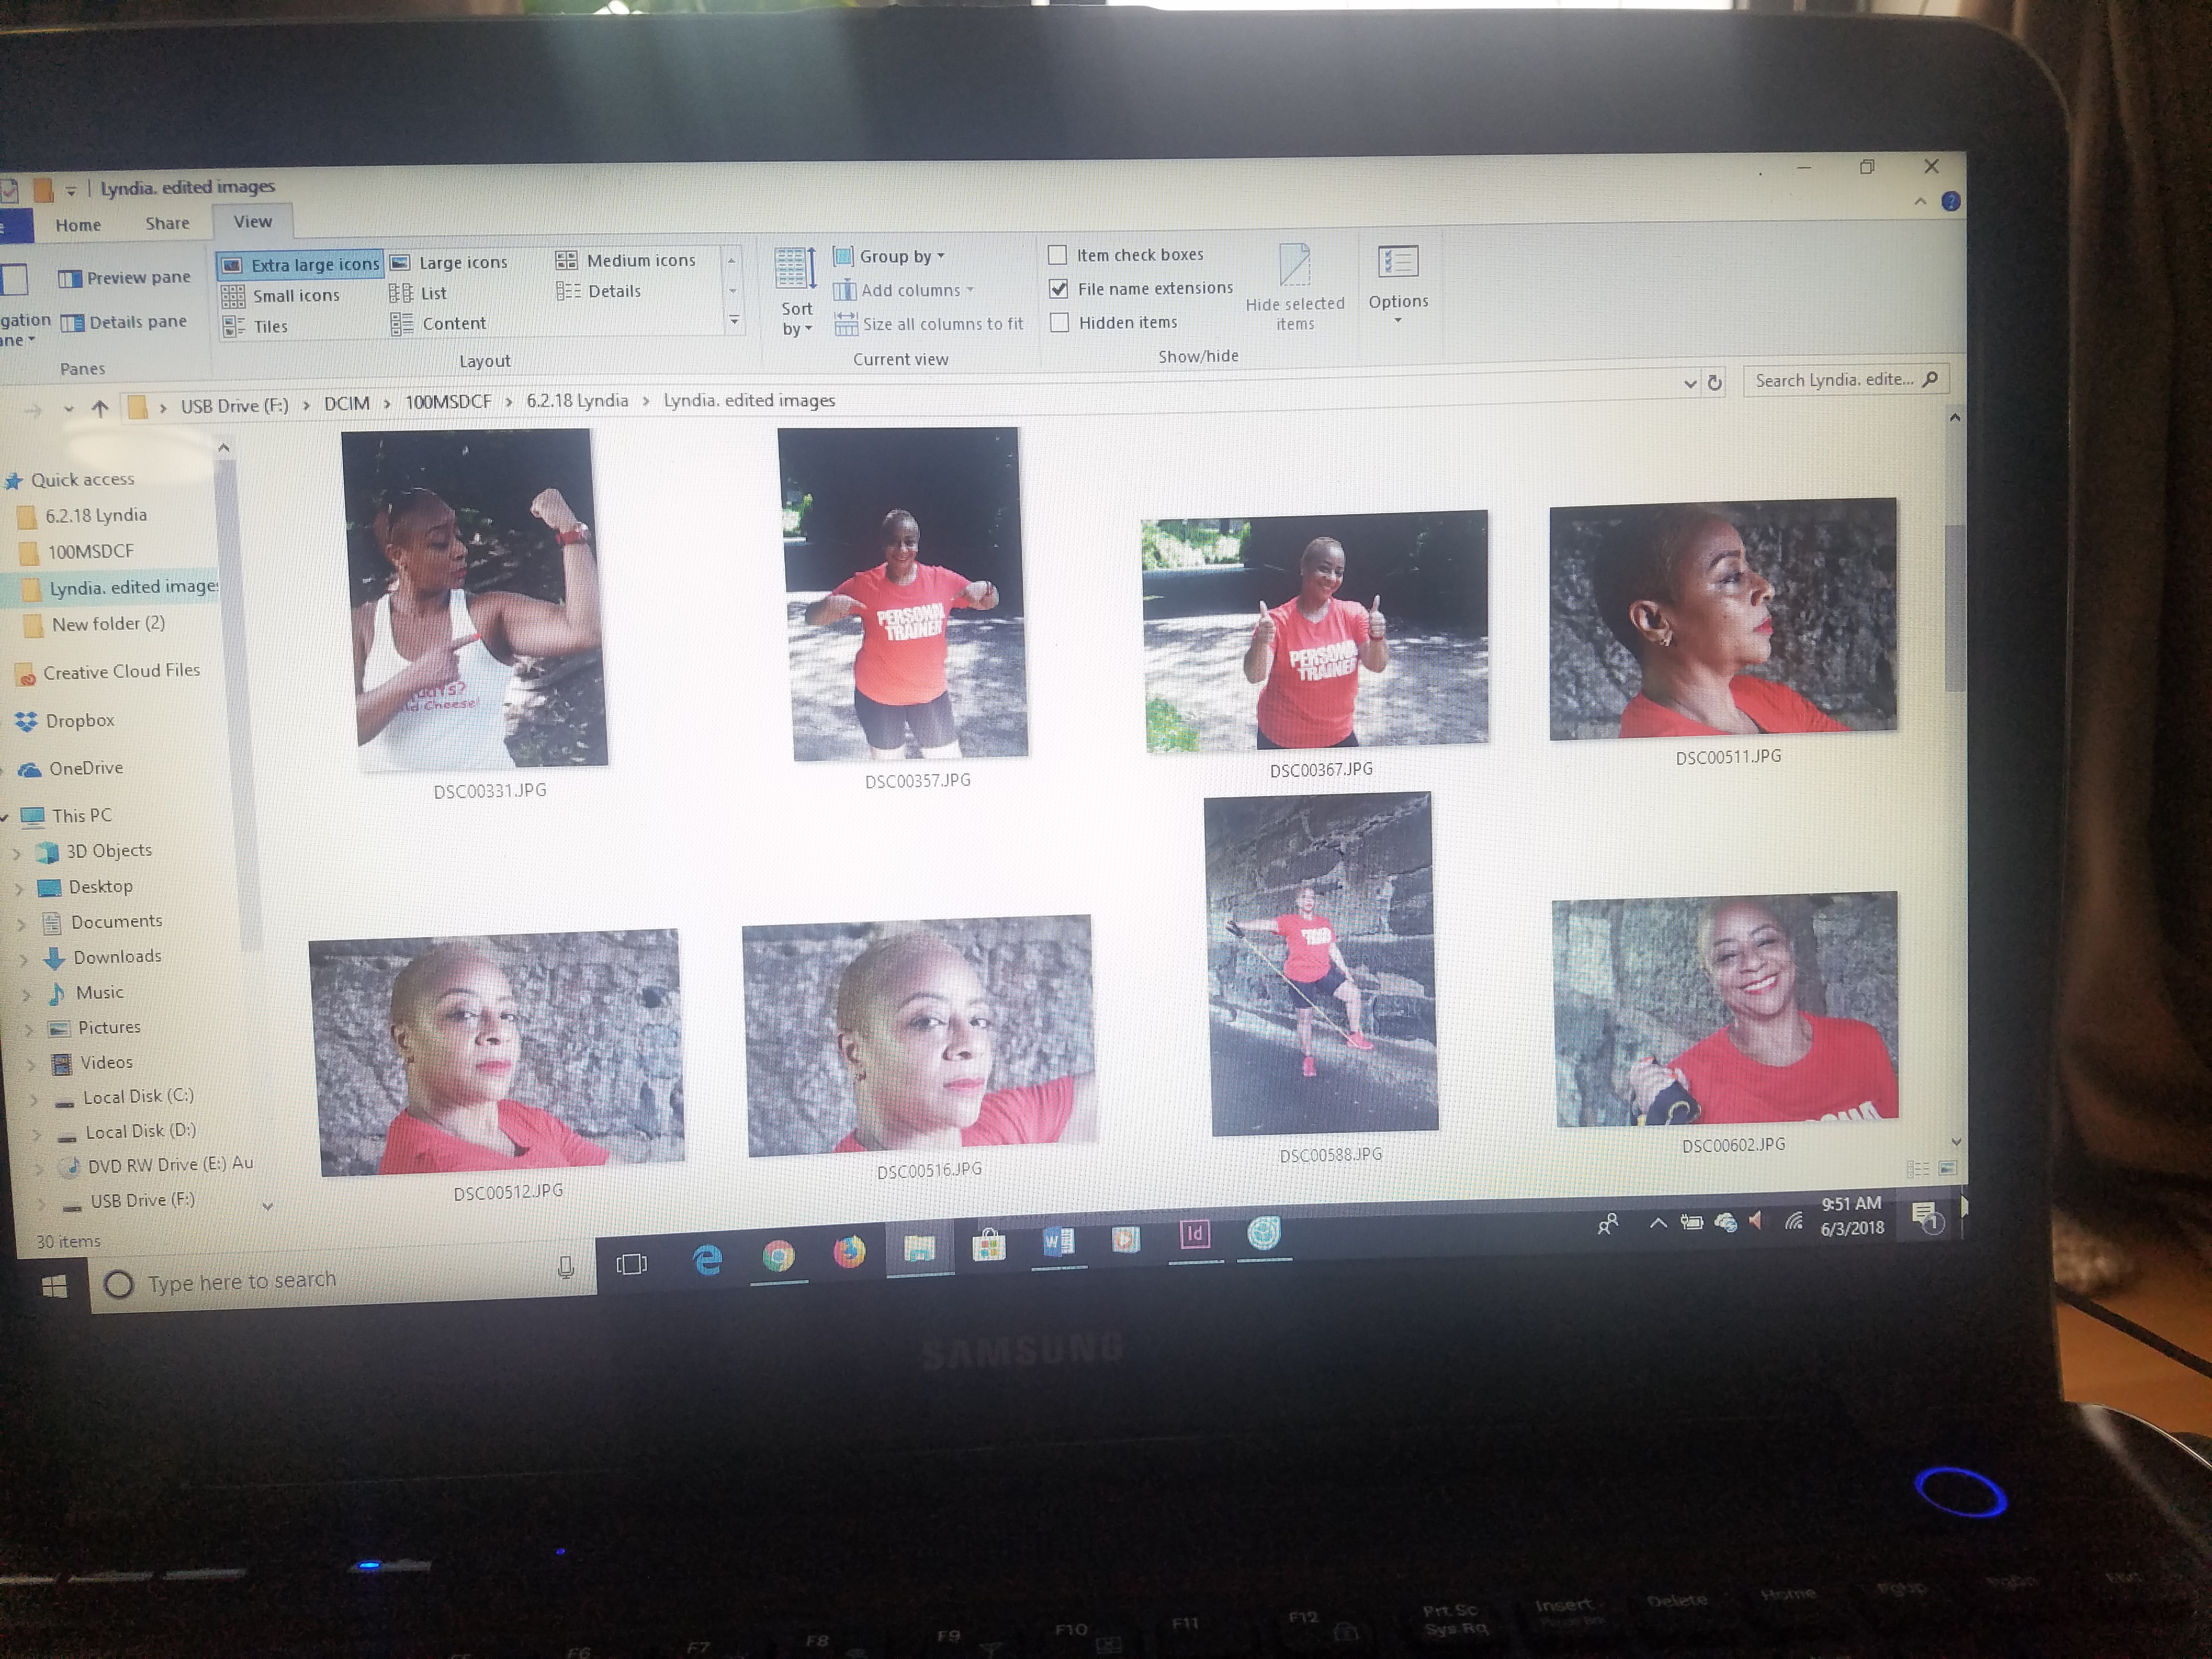
Task: Open address bar history dropdown
Action: (1690, 384)
